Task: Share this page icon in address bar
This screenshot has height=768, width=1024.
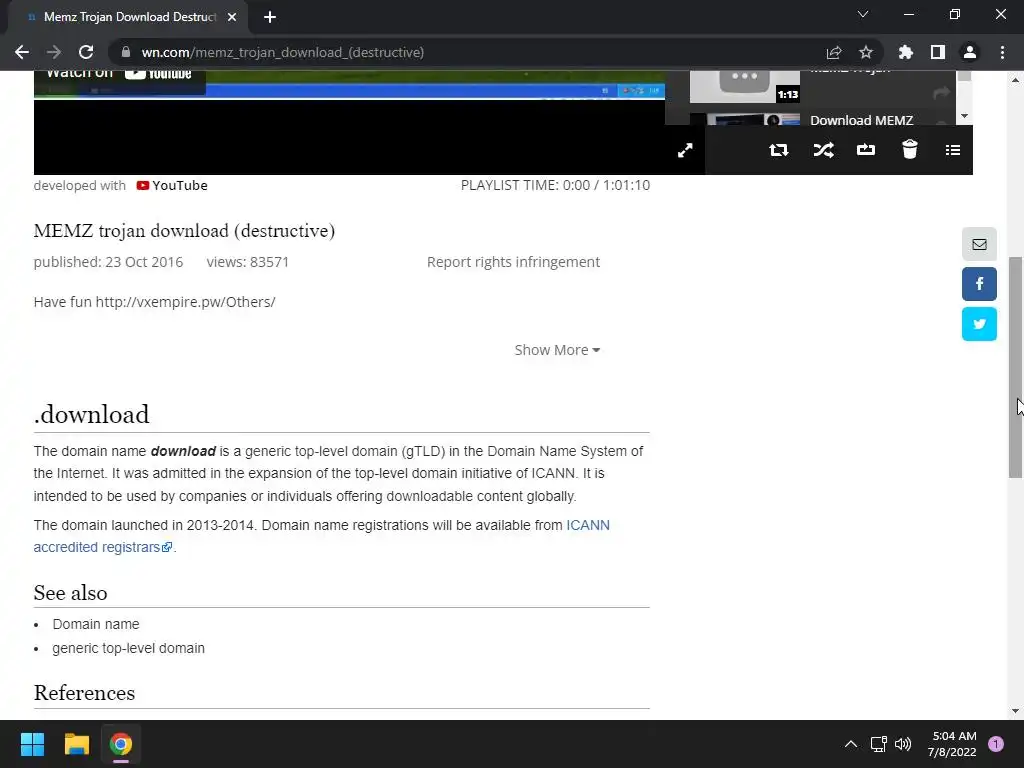Action: click(834, 52)
